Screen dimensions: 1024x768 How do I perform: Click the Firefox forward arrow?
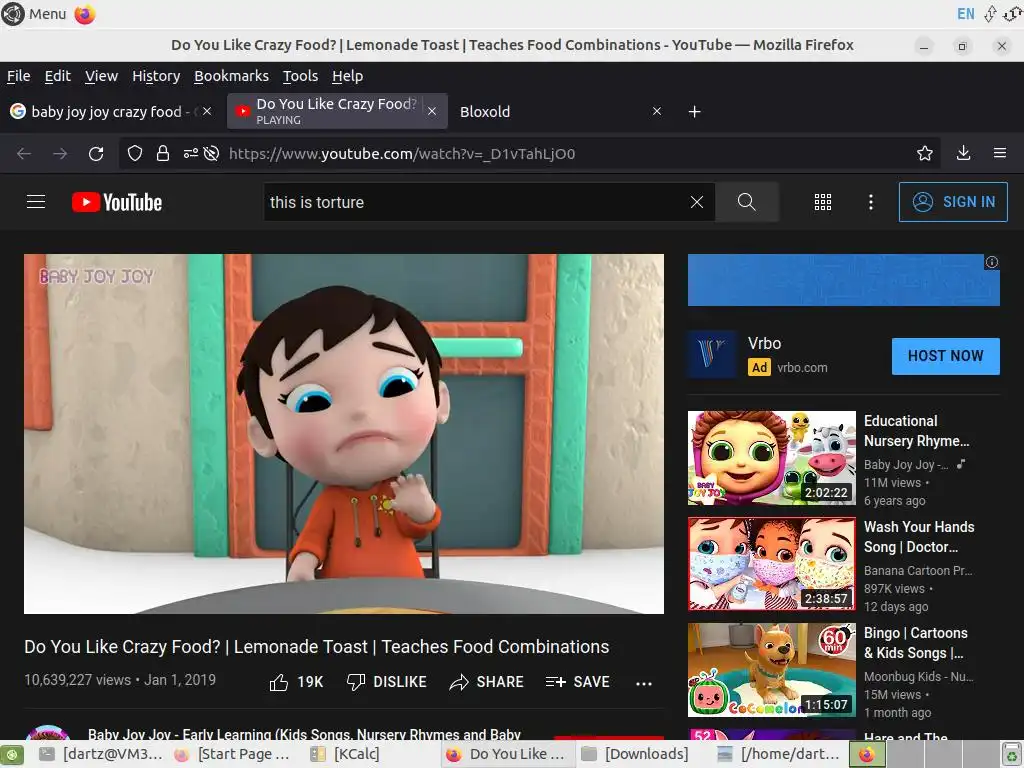click(60, 153)
